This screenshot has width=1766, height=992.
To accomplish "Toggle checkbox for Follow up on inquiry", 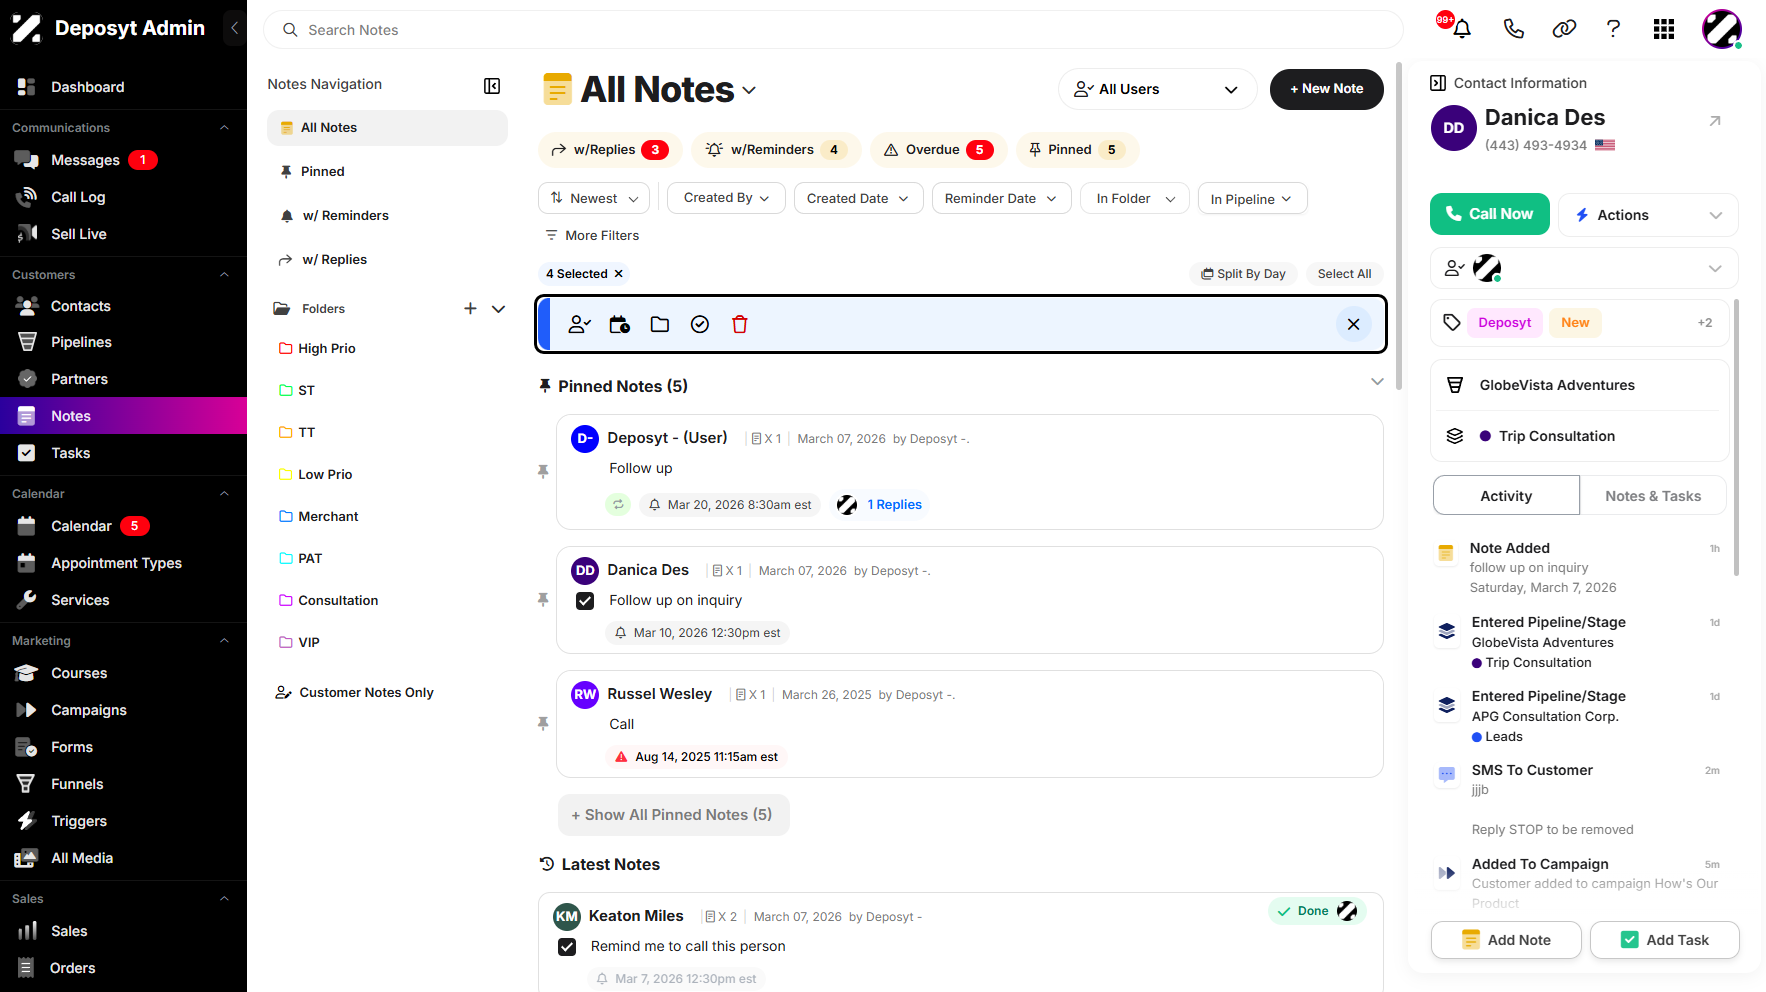I will [x=585, y=601].
